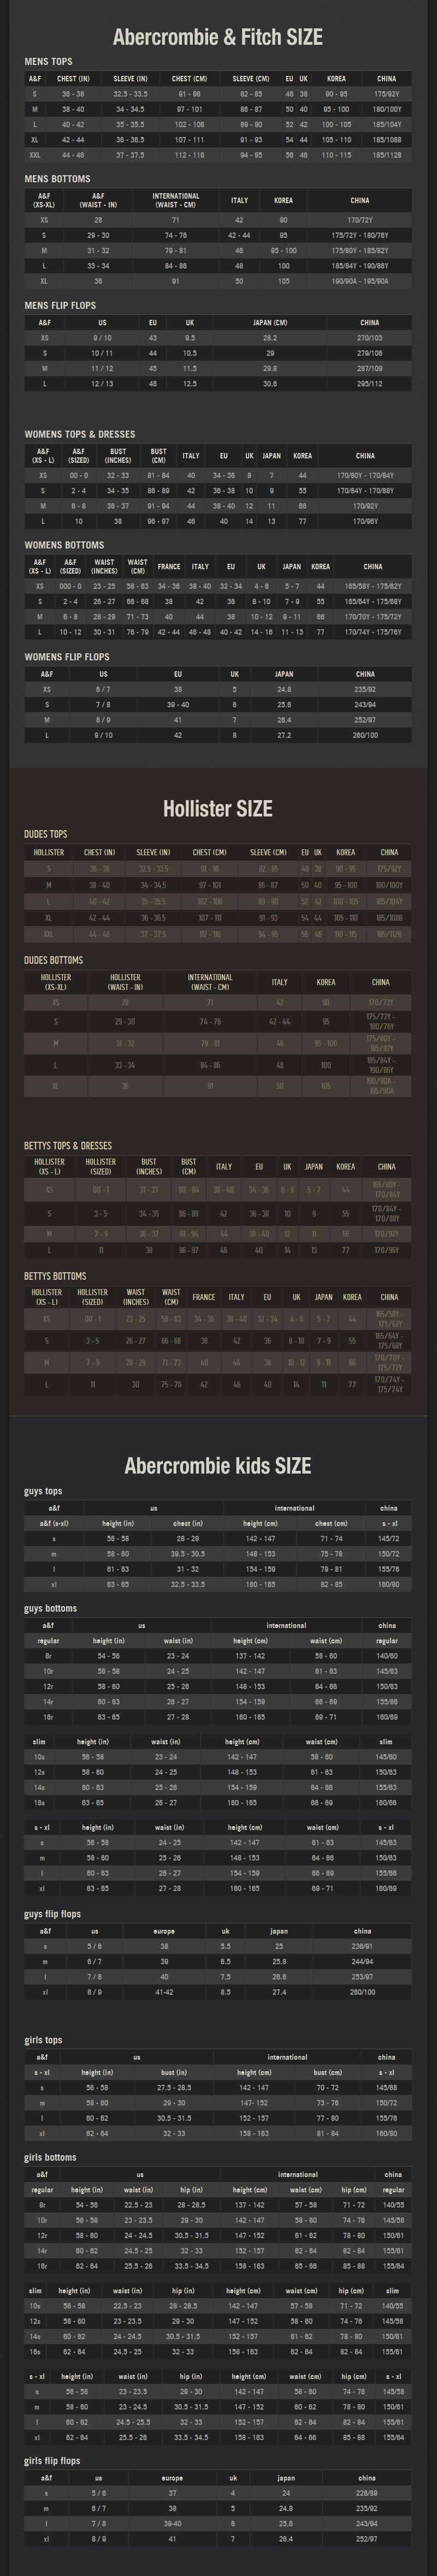
Task: Click the guys bottoms section heading
Action: pyautogui.click(x=50, y=1609)
